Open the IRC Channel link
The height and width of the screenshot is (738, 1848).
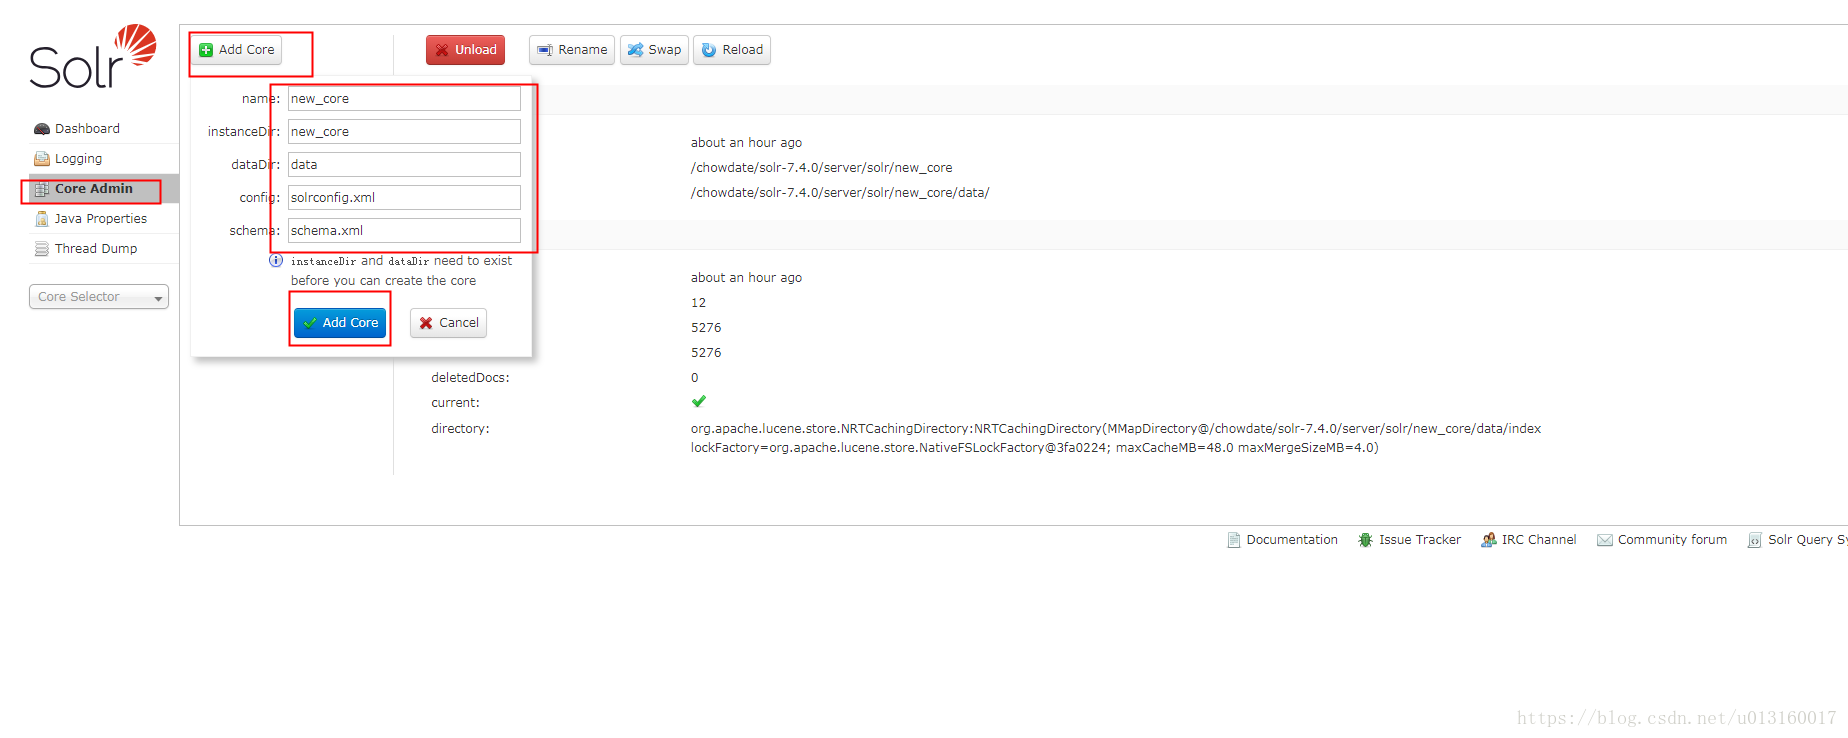tap(1538, 540)
